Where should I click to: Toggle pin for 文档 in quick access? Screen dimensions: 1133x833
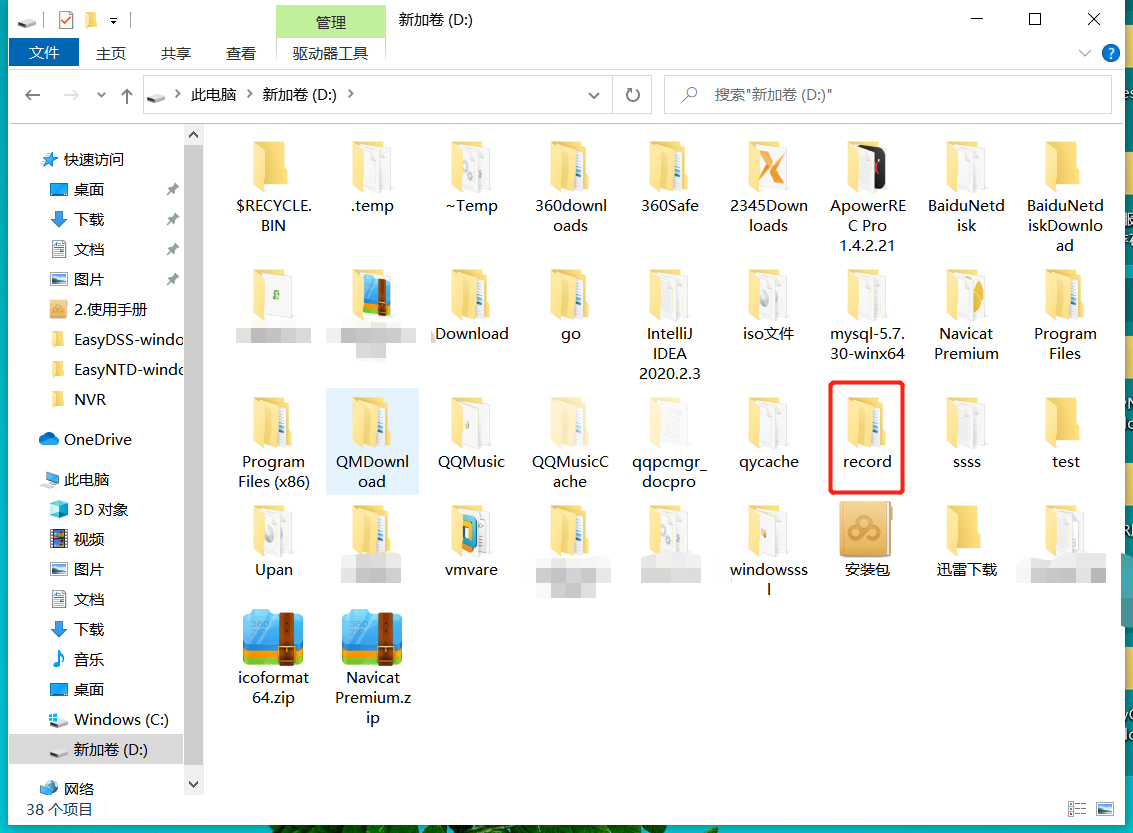(x=172, y=249)
